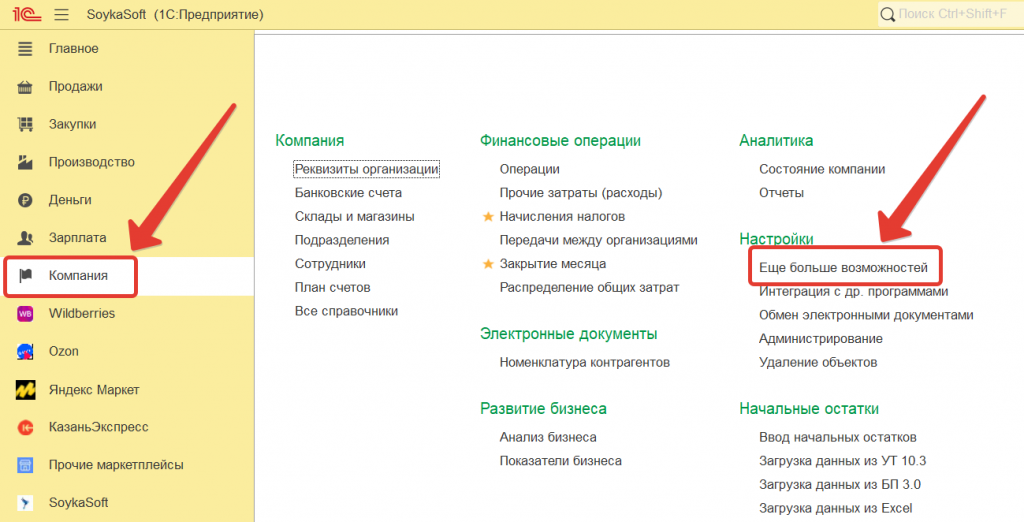Viewport: 1024px width, 522px height.
Task: Click the Закупки cart icon
Action: coord(26,125)
